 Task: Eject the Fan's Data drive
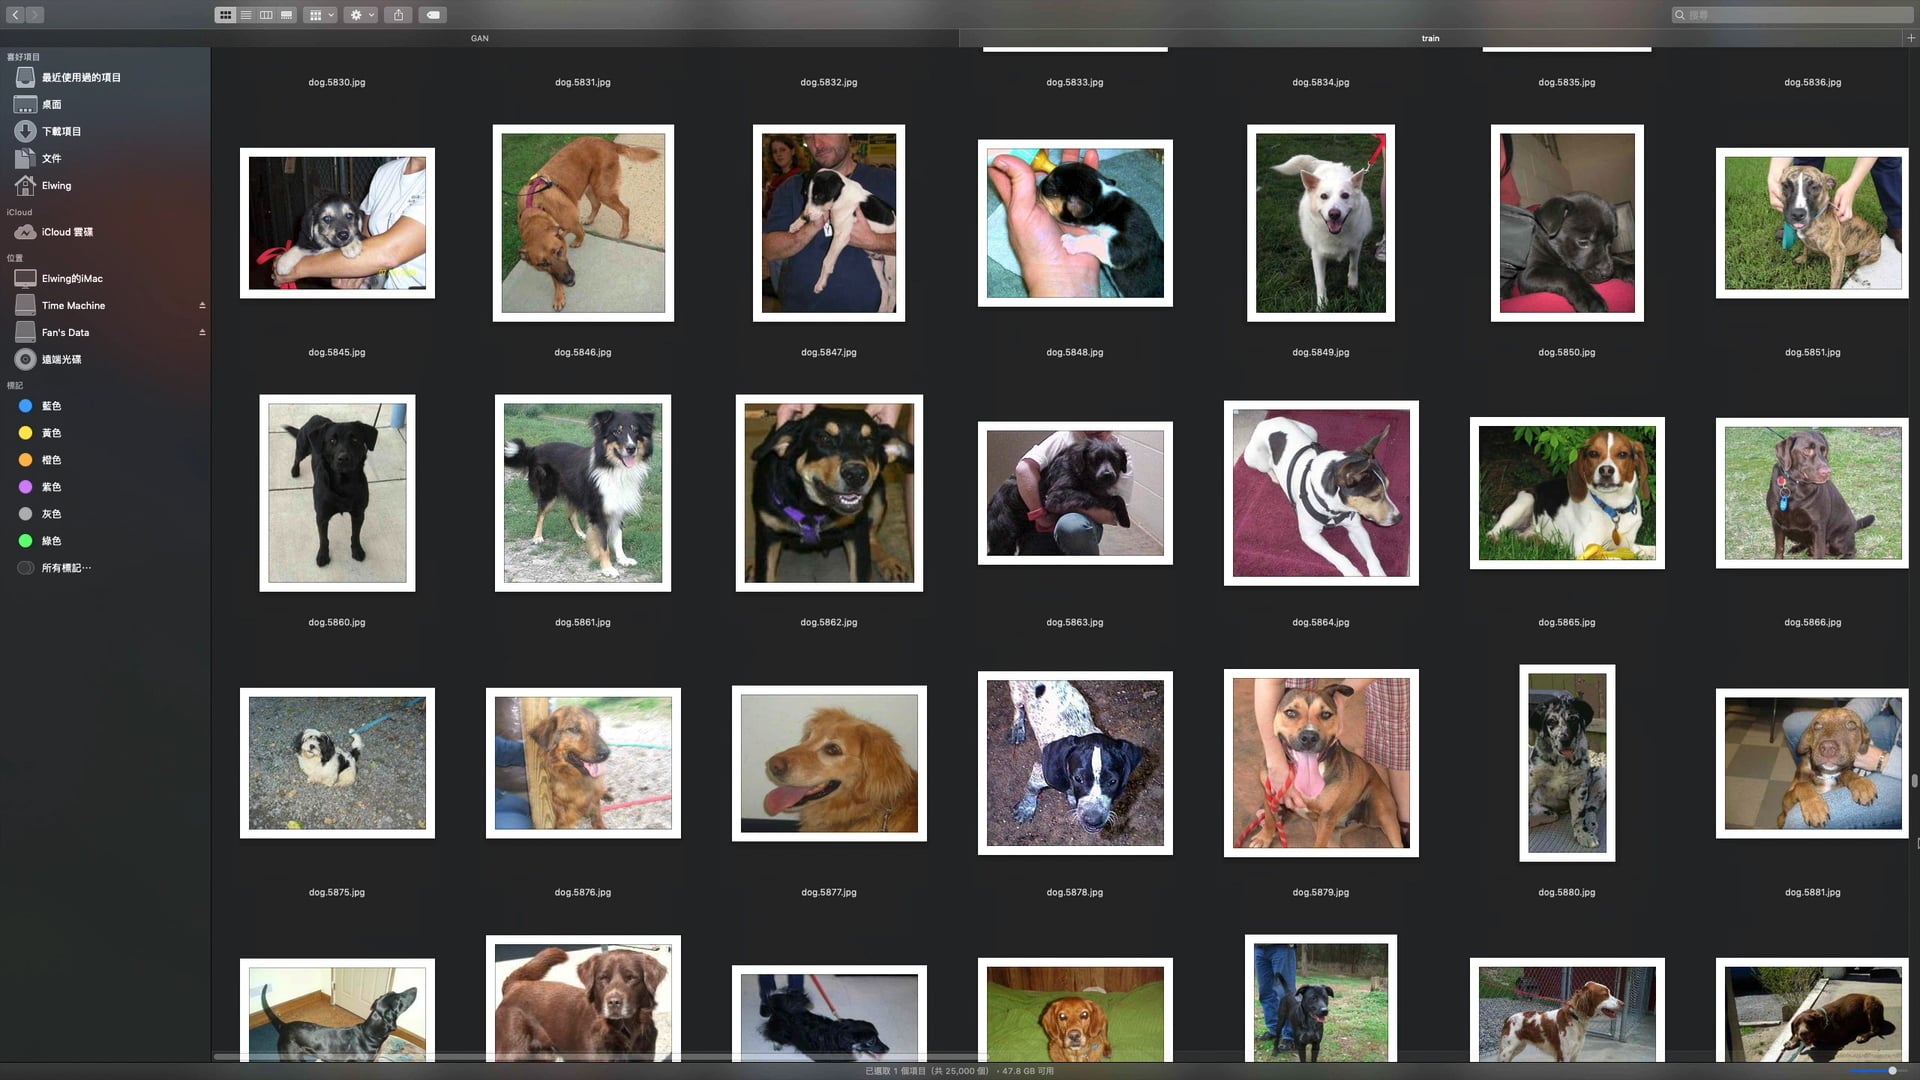point(202,333)
